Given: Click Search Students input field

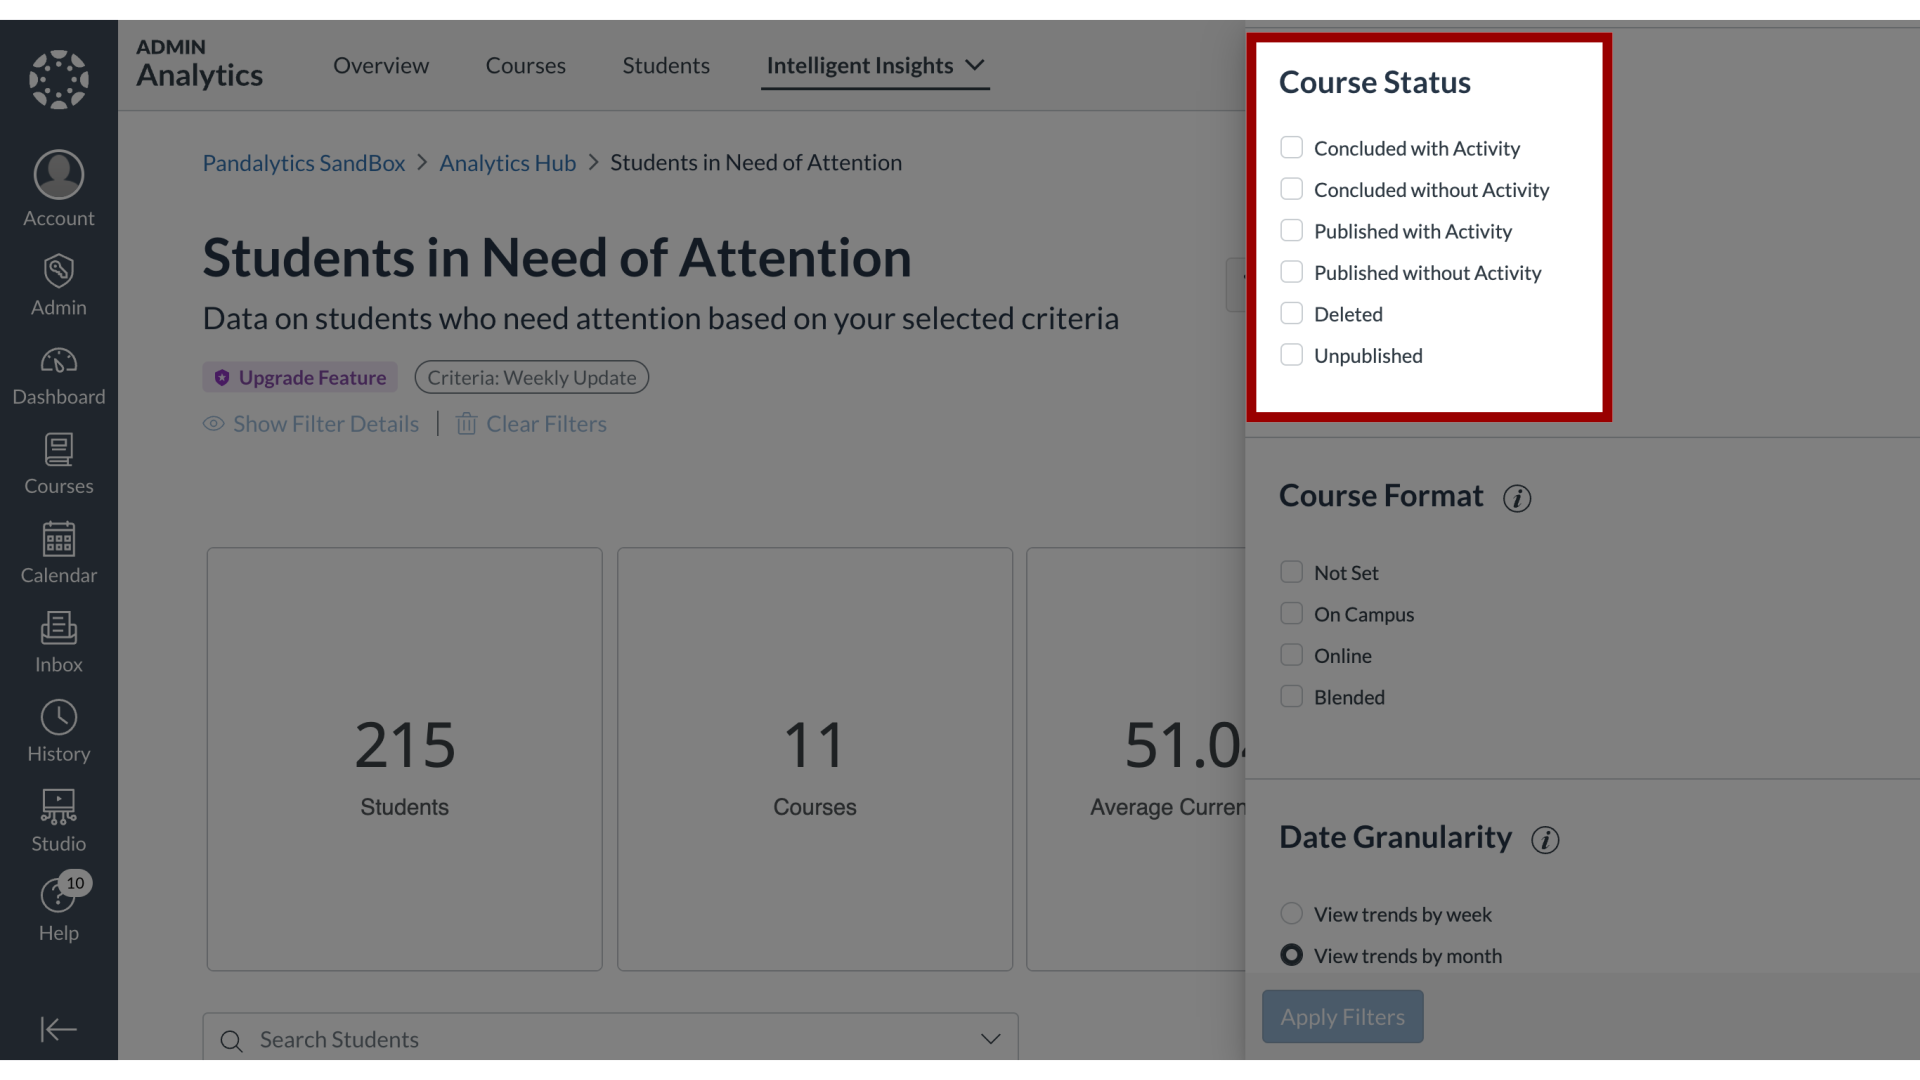Looking at the screenshot, I should 609,1039.
